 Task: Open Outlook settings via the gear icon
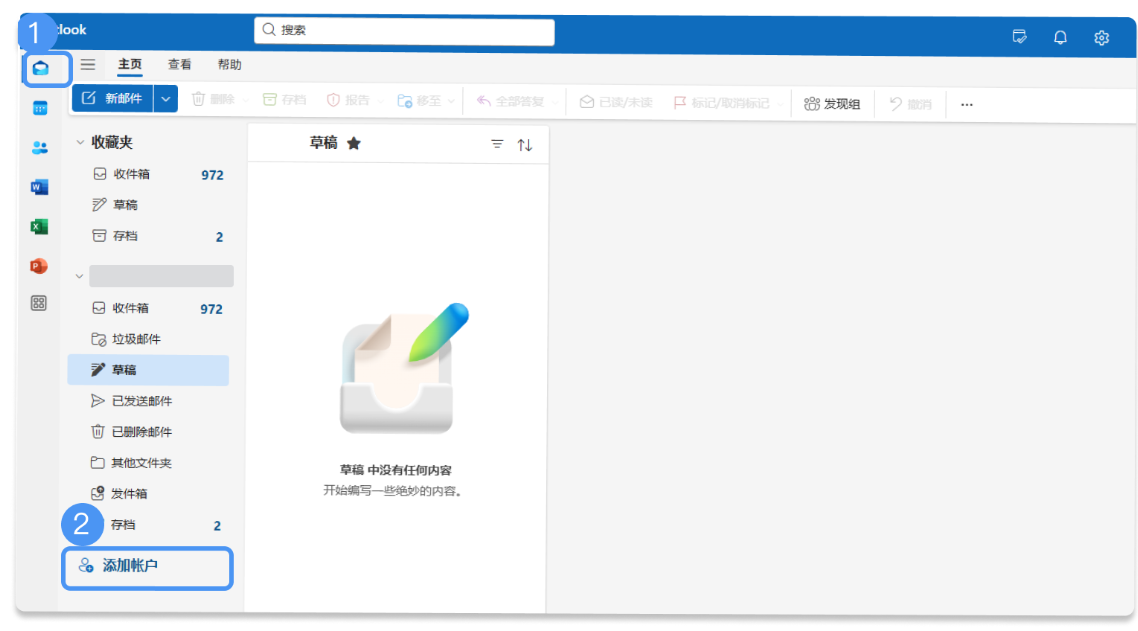pyautogui.click(x=1101, y=37)
